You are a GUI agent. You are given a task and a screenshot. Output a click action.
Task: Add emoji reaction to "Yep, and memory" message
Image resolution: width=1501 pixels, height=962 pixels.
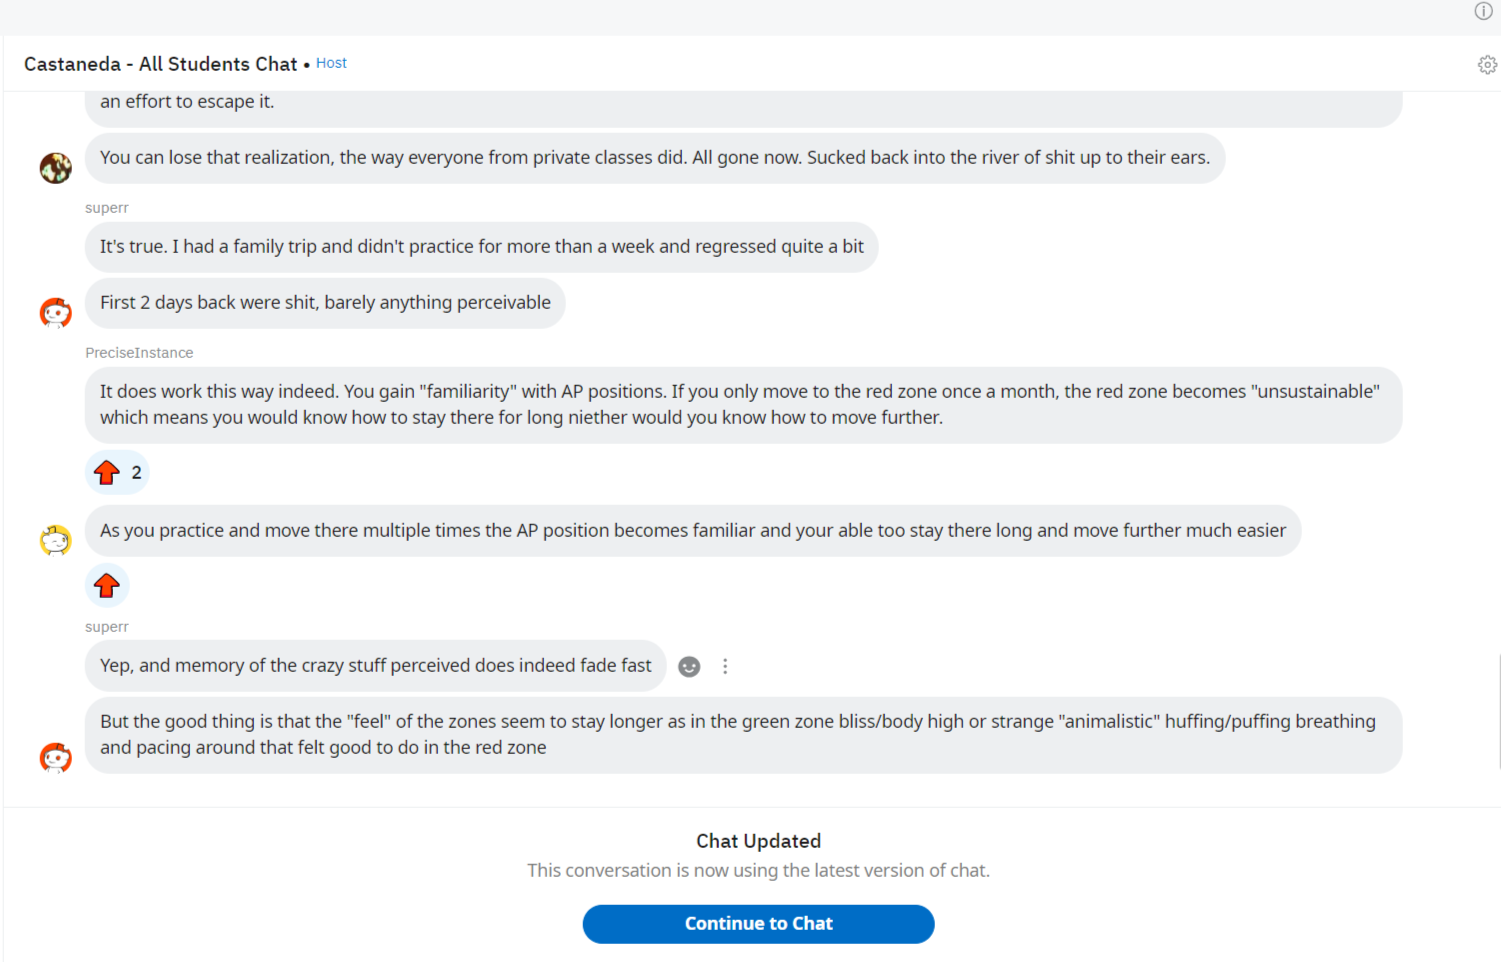point(689,667)
